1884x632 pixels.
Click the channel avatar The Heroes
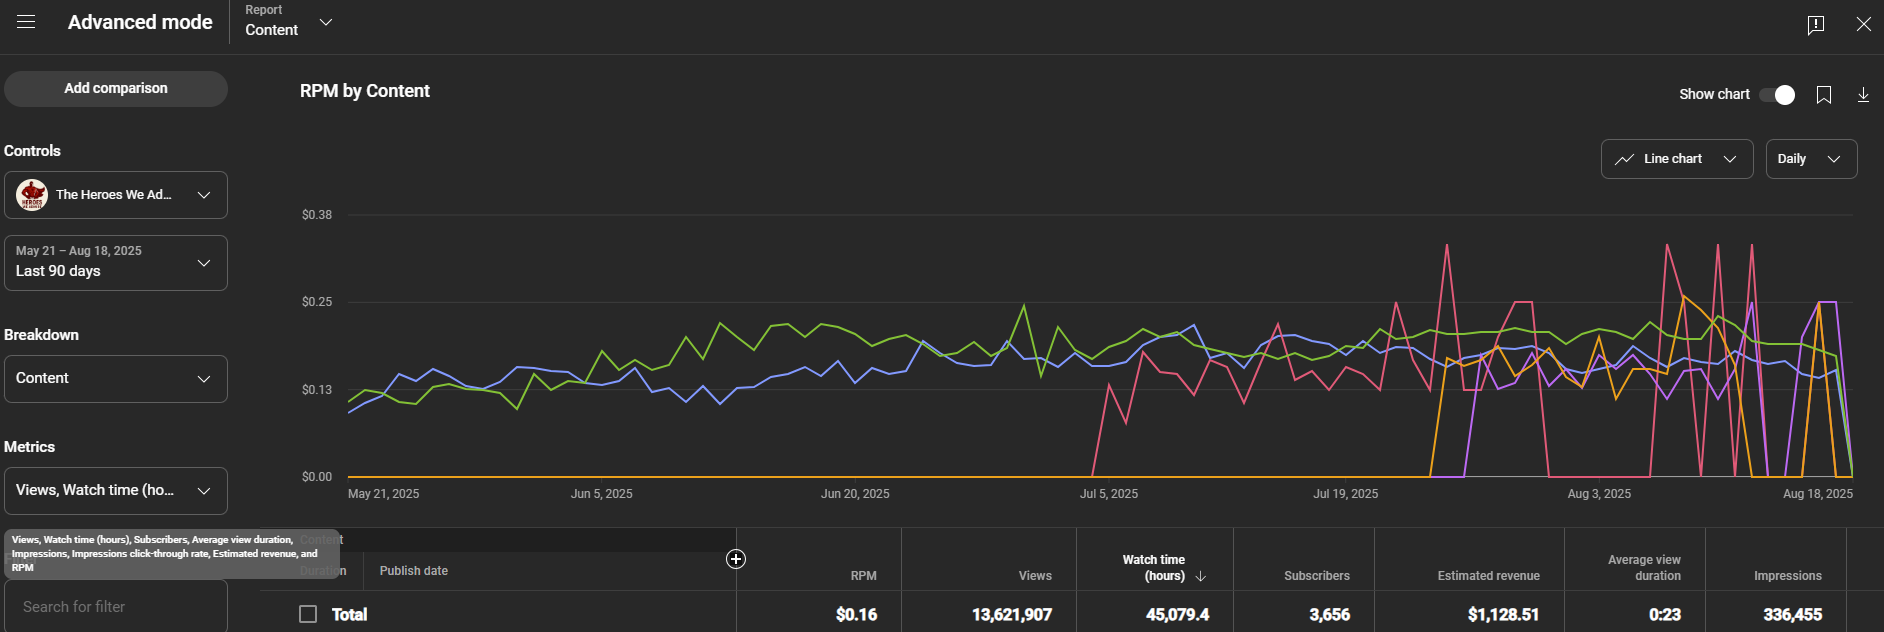pos(32,195)
